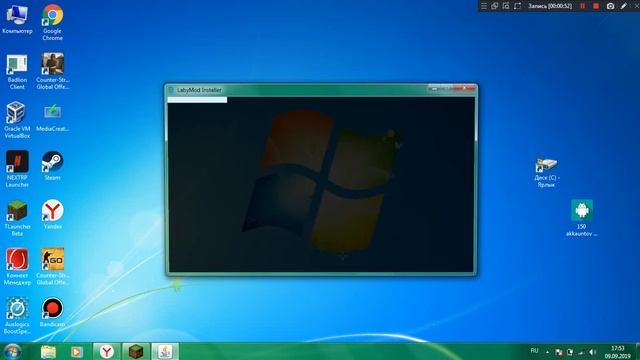Switch to the Java installer taskbar button
Image resolution: width=640 pixels, height=360 pixels.
[x=165, y=351]
